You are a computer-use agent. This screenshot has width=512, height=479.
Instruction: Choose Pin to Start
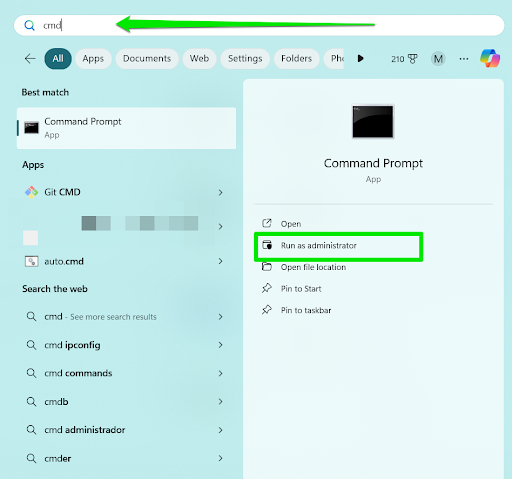[301, 289]
